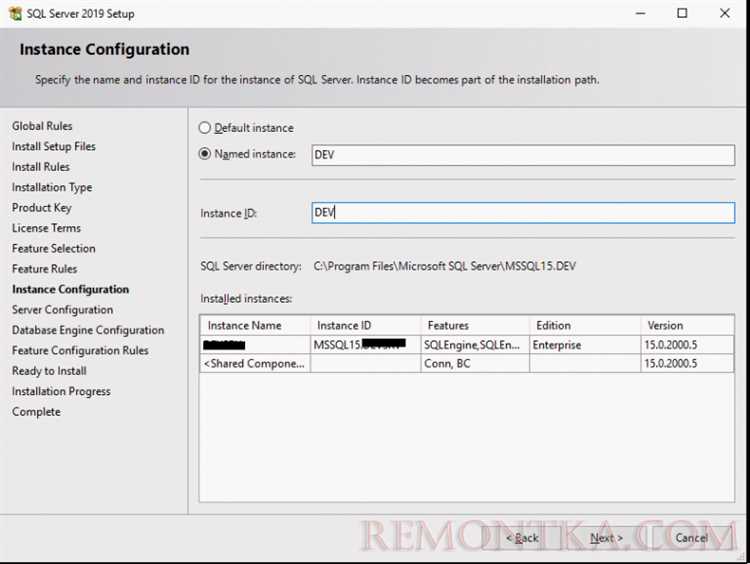Click the Edition column header
Viewport: 750px width, 564px height.
(x=585, y=325)
